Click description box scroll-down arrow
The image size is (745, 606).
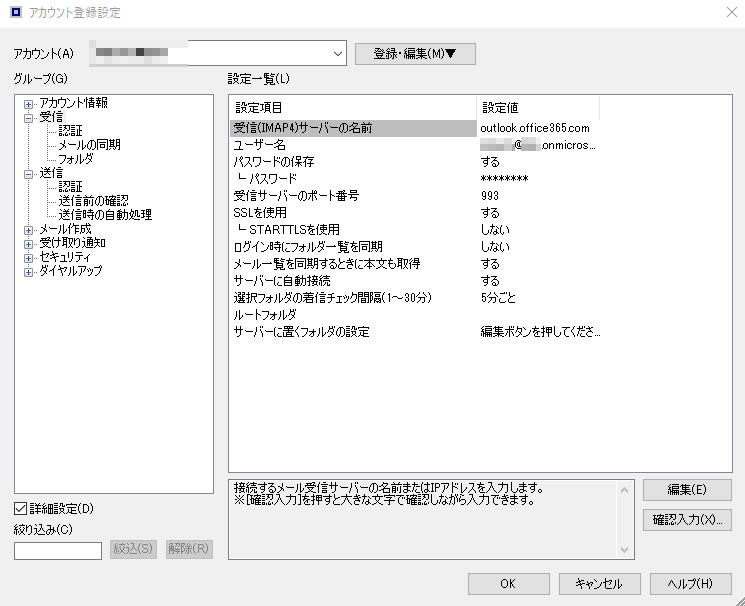click(624, 549)
